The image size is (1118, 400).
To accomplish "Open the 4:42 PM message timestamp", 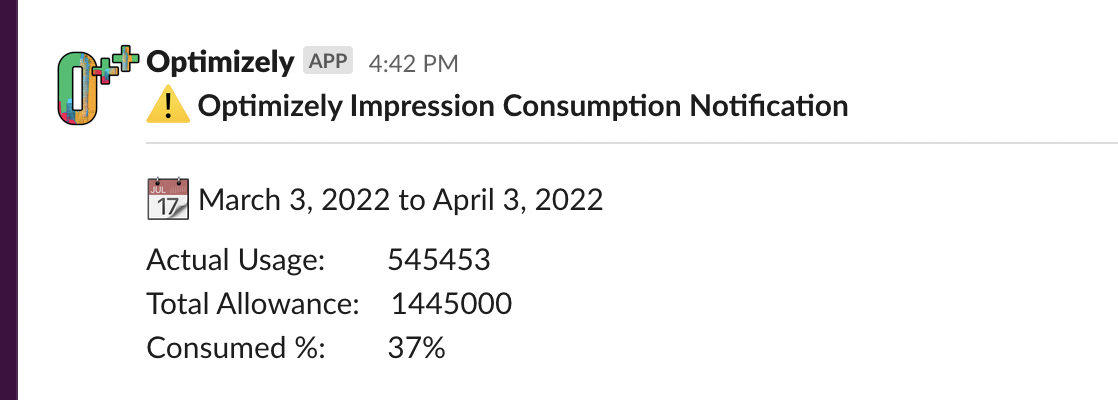I will 413,63.
